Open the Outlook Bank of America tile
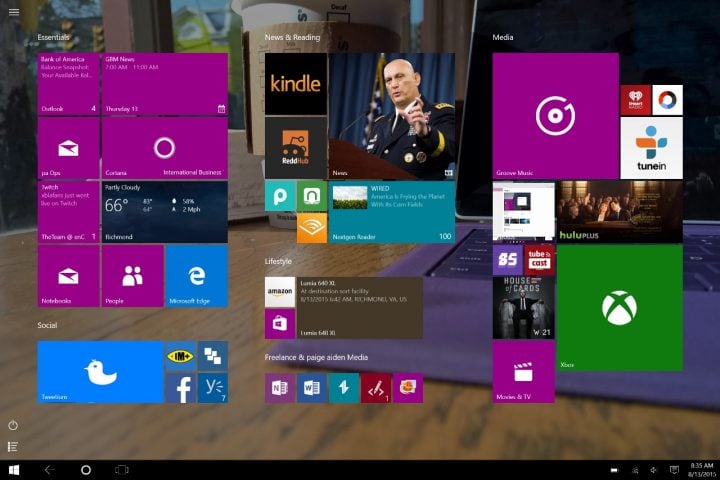Viewport: 720px width, 480px height. [68, 84]
